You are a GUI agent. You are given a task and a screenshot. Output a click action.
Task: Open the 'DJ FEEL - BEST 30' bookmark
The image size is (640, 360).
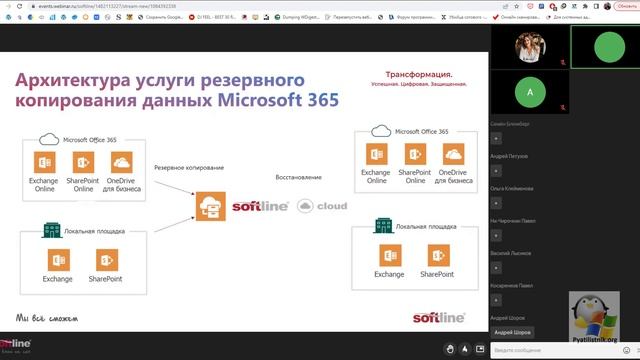pyautogui.click(x=213, y=17)
